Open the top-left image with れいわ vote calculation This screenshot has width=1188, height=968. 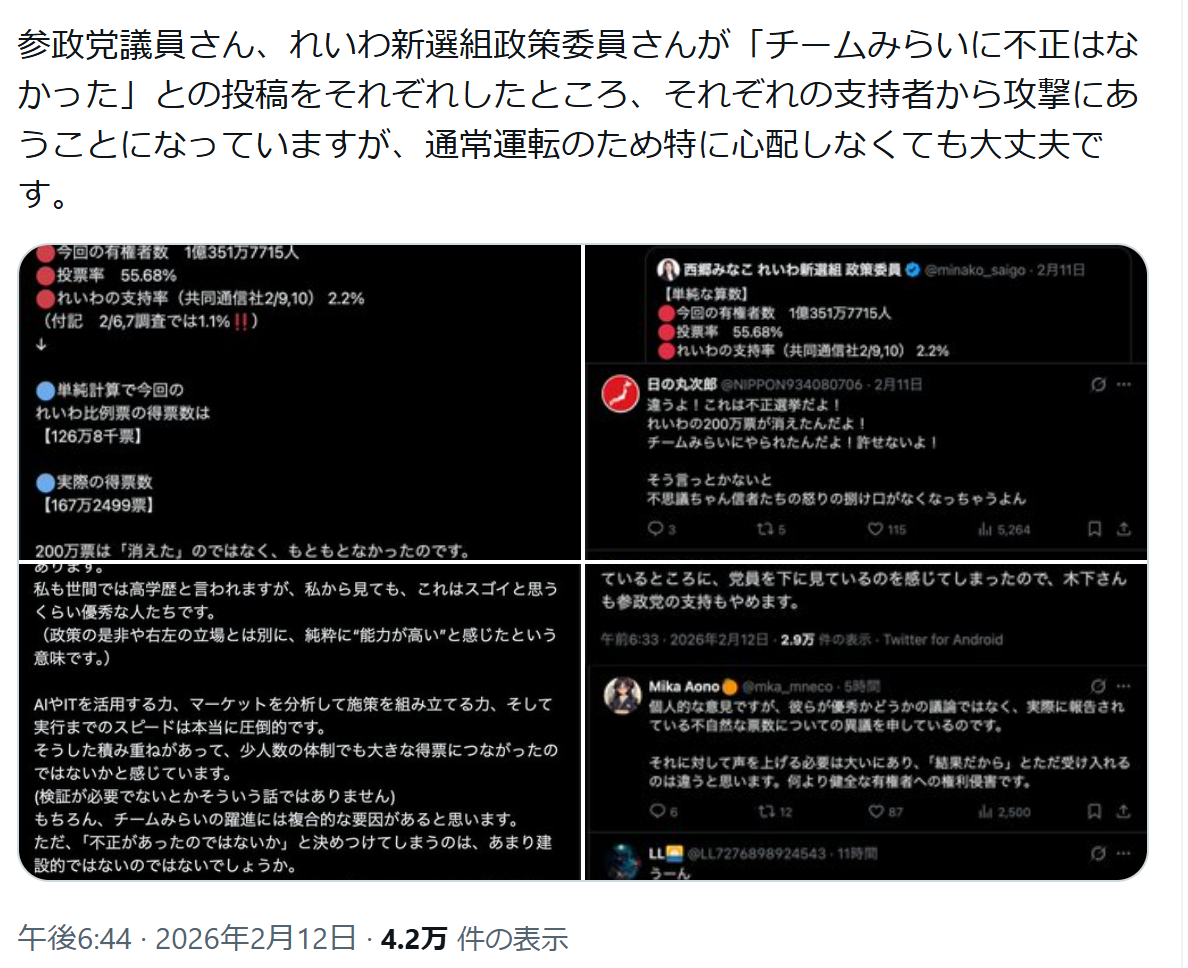tap(300, 402)
